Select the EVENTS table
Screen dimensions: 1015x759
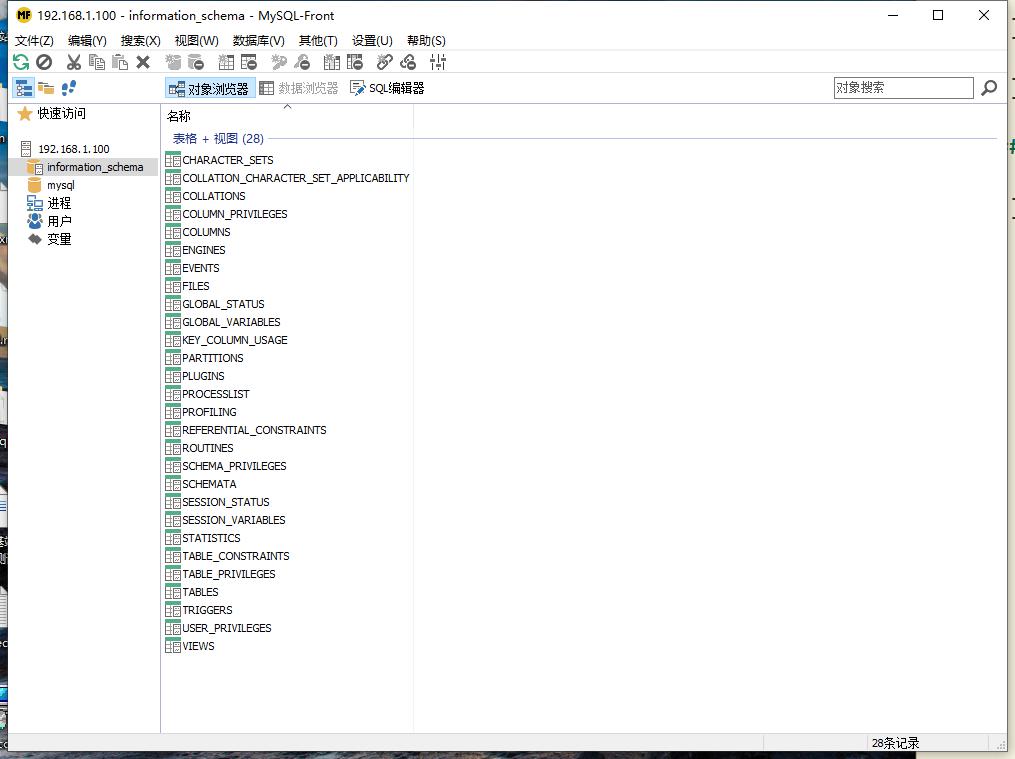click(200, 268)
